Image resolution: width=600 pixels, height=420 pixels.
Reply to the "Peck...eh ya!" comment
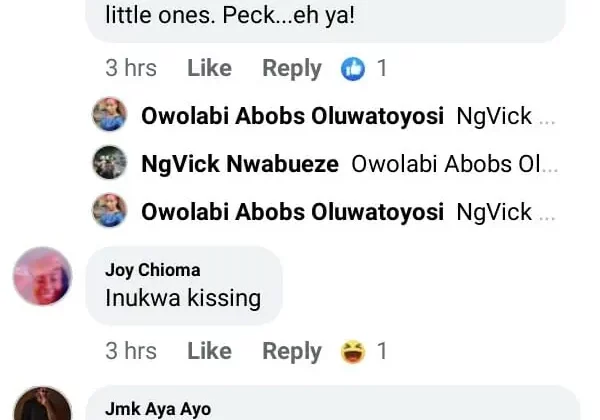291,69
